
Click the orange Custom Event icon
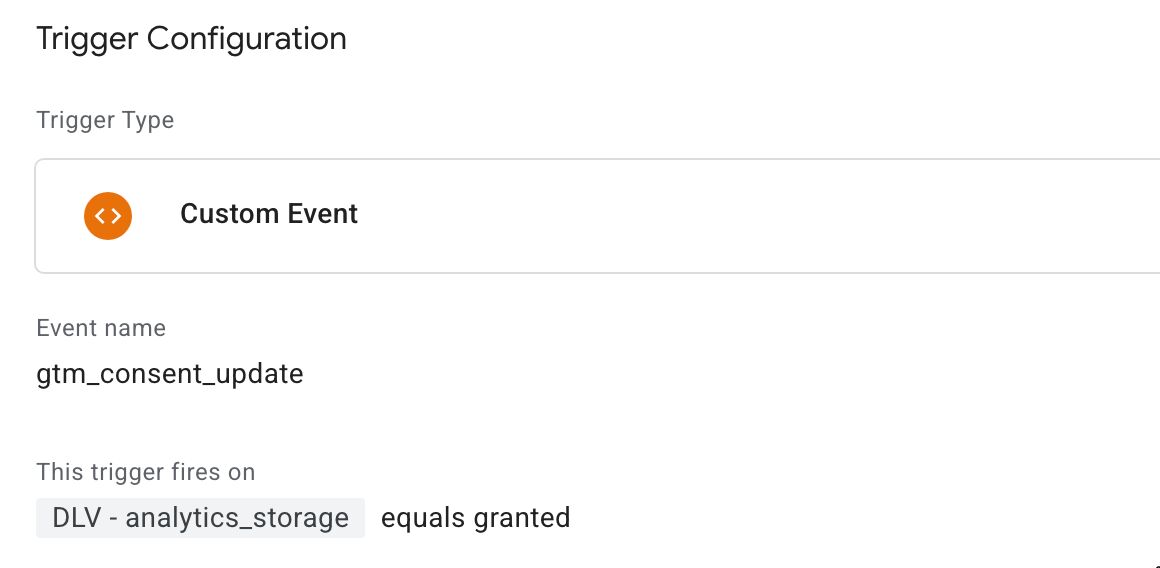108,215
